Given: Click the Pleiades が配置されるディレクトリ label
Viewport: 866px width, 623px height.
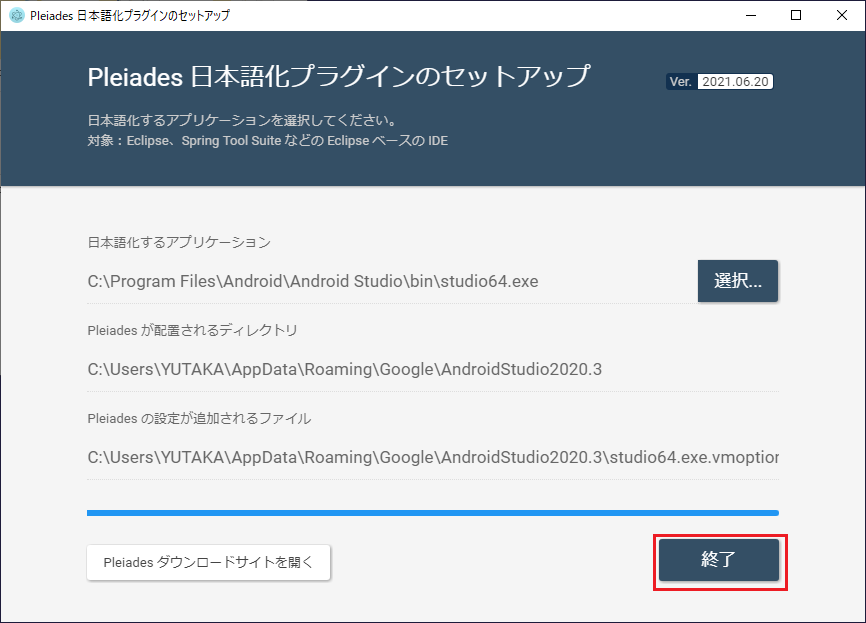Looking at the screenshot, I should [192, 330].
